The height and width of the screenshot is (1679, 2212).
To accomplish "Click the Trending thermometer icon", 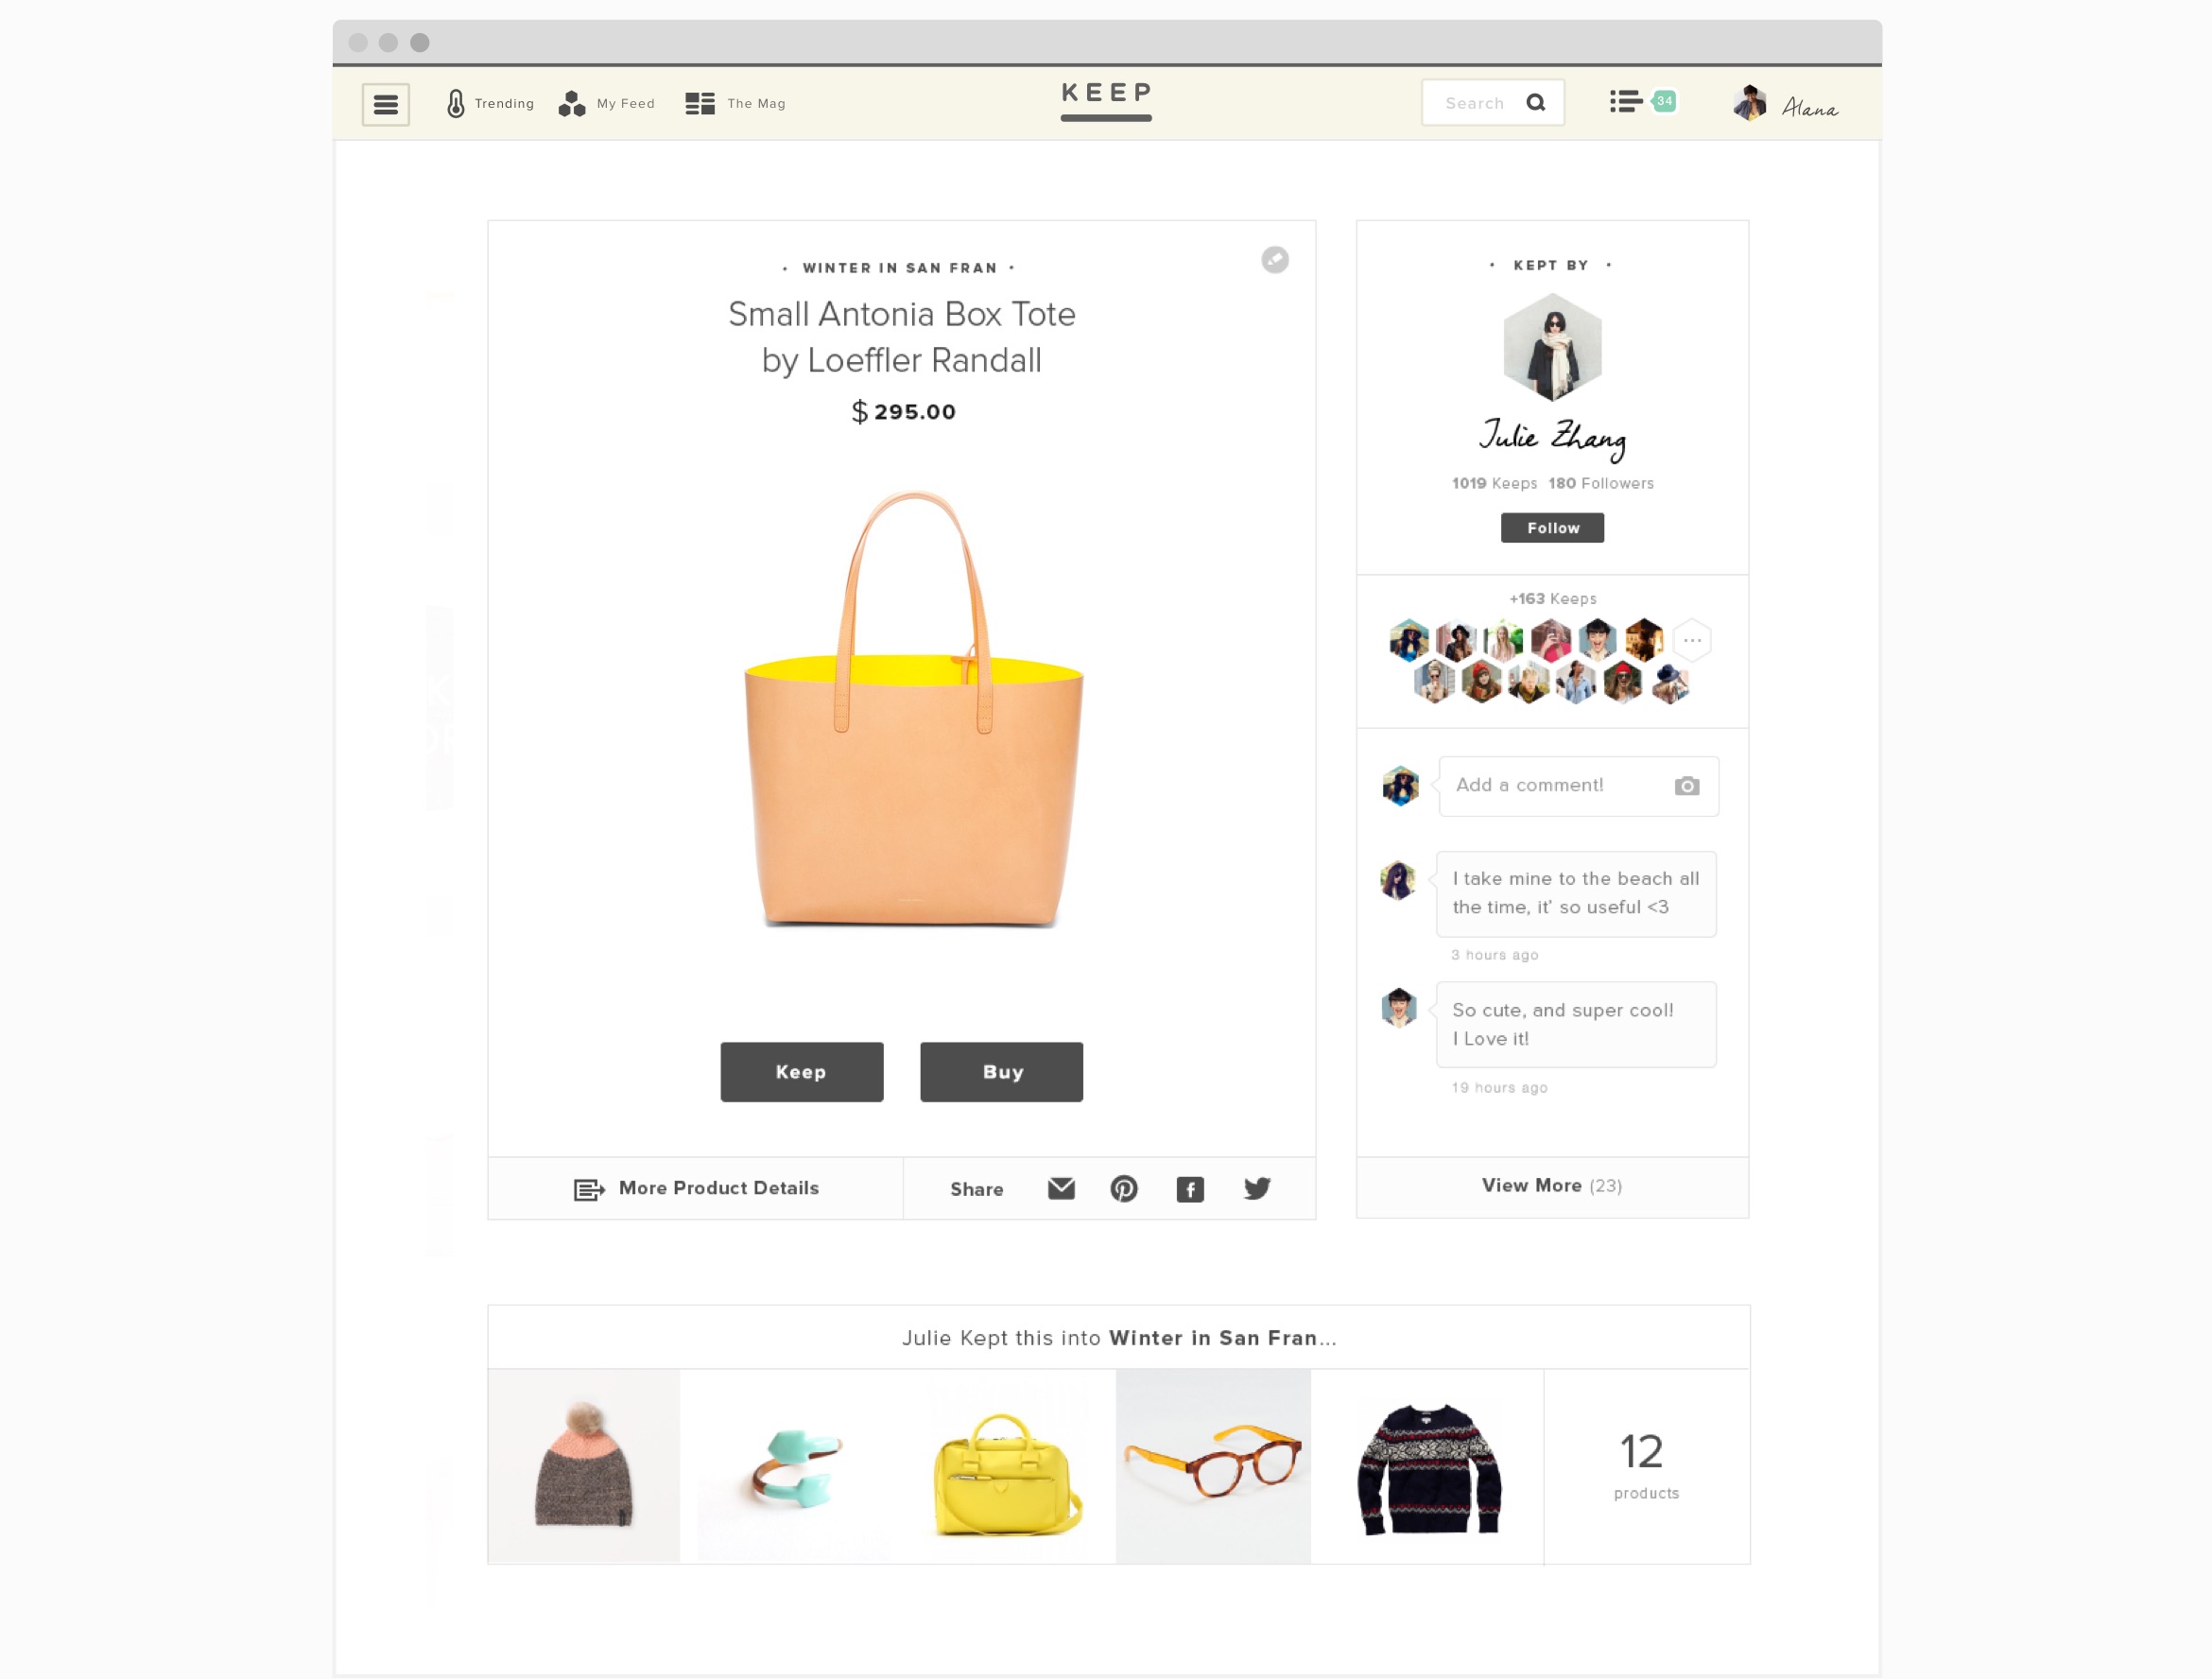I will [x=456, y=103].
